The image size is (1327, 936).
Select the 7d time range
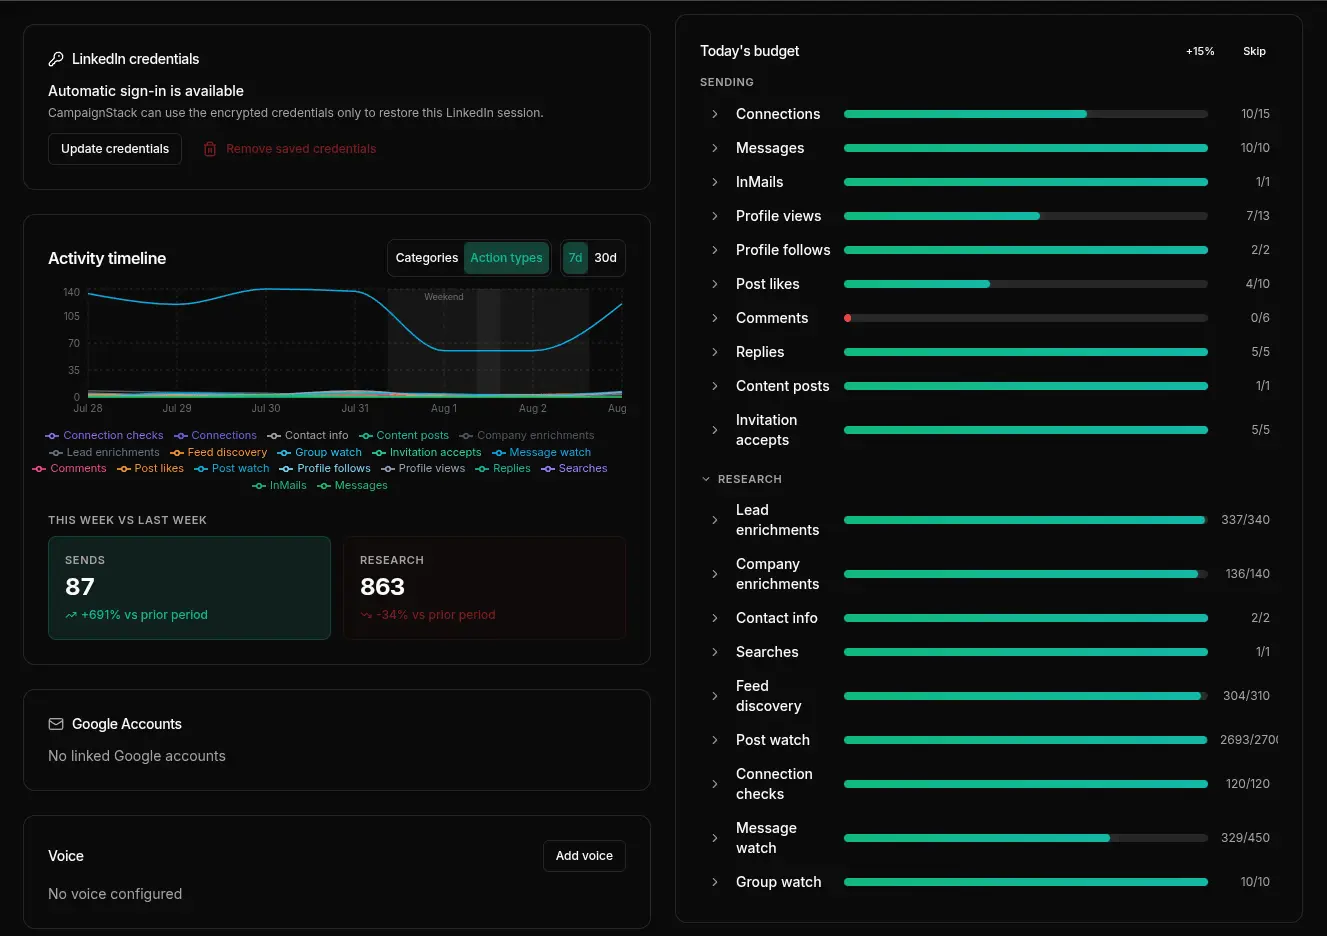point(575,258)
